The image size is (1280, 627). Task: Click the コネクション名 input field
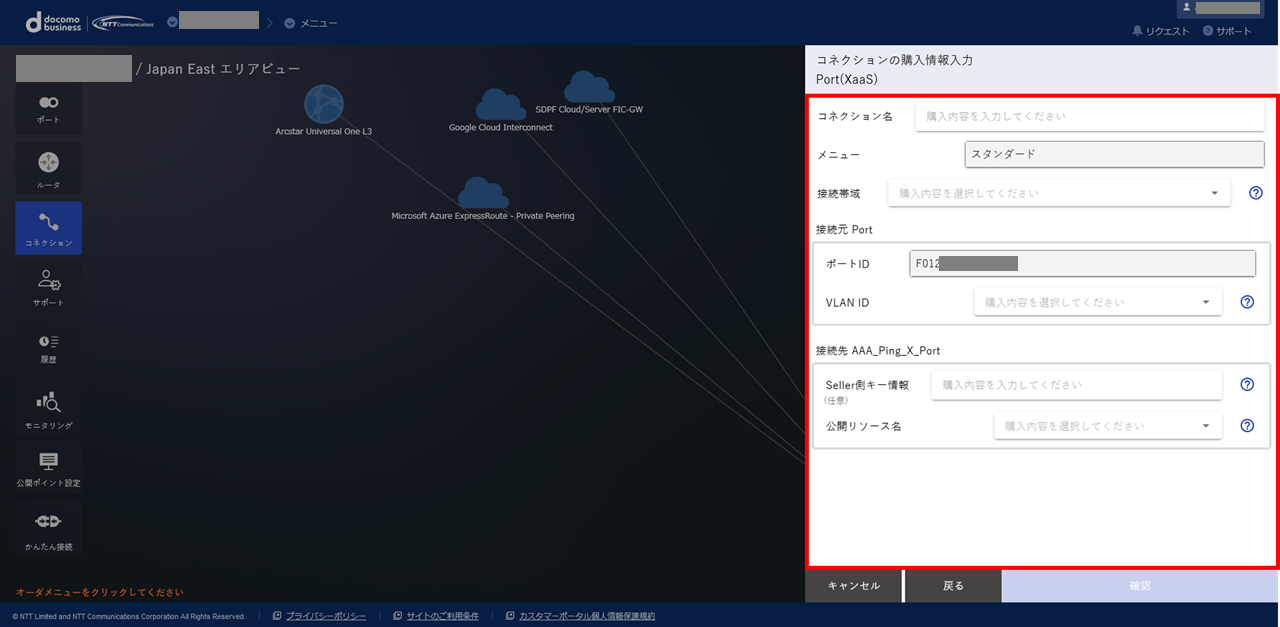click(x=1089, y=116)
